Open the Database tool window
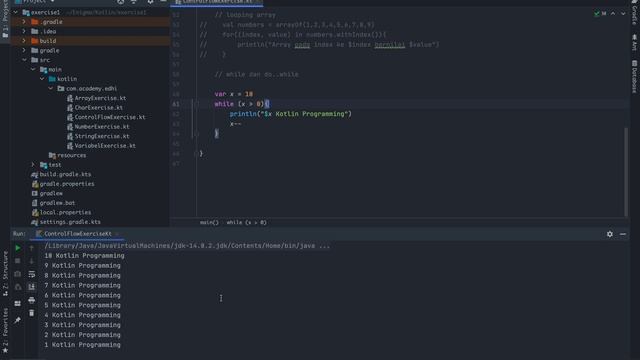 pyautogui.click(x=634, y=77)
